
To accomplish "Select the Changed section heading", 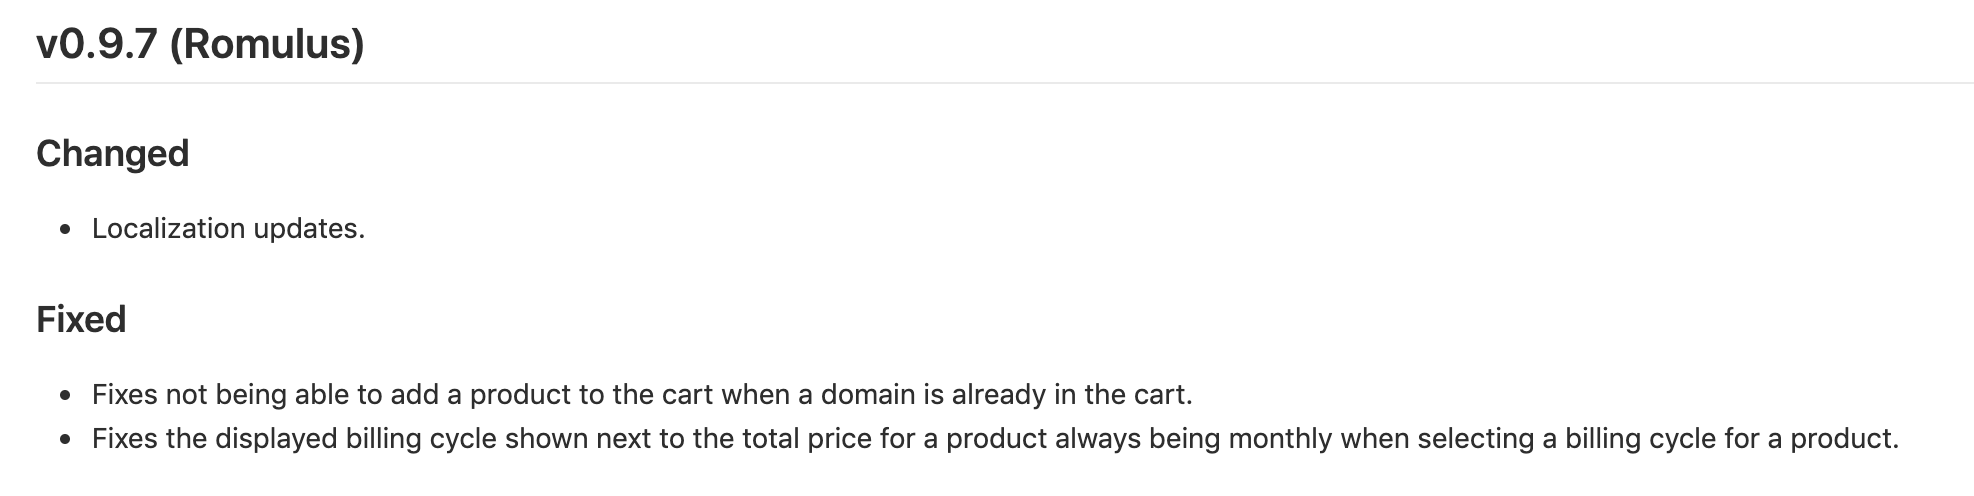I will [112, 154].
